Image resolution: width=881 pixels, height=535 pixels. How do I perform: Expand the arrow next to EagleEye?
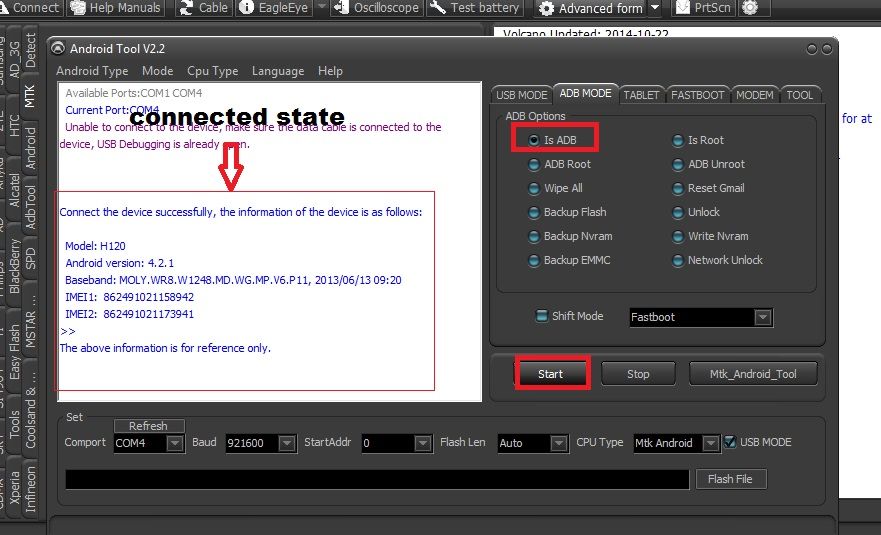coord(321,7)
